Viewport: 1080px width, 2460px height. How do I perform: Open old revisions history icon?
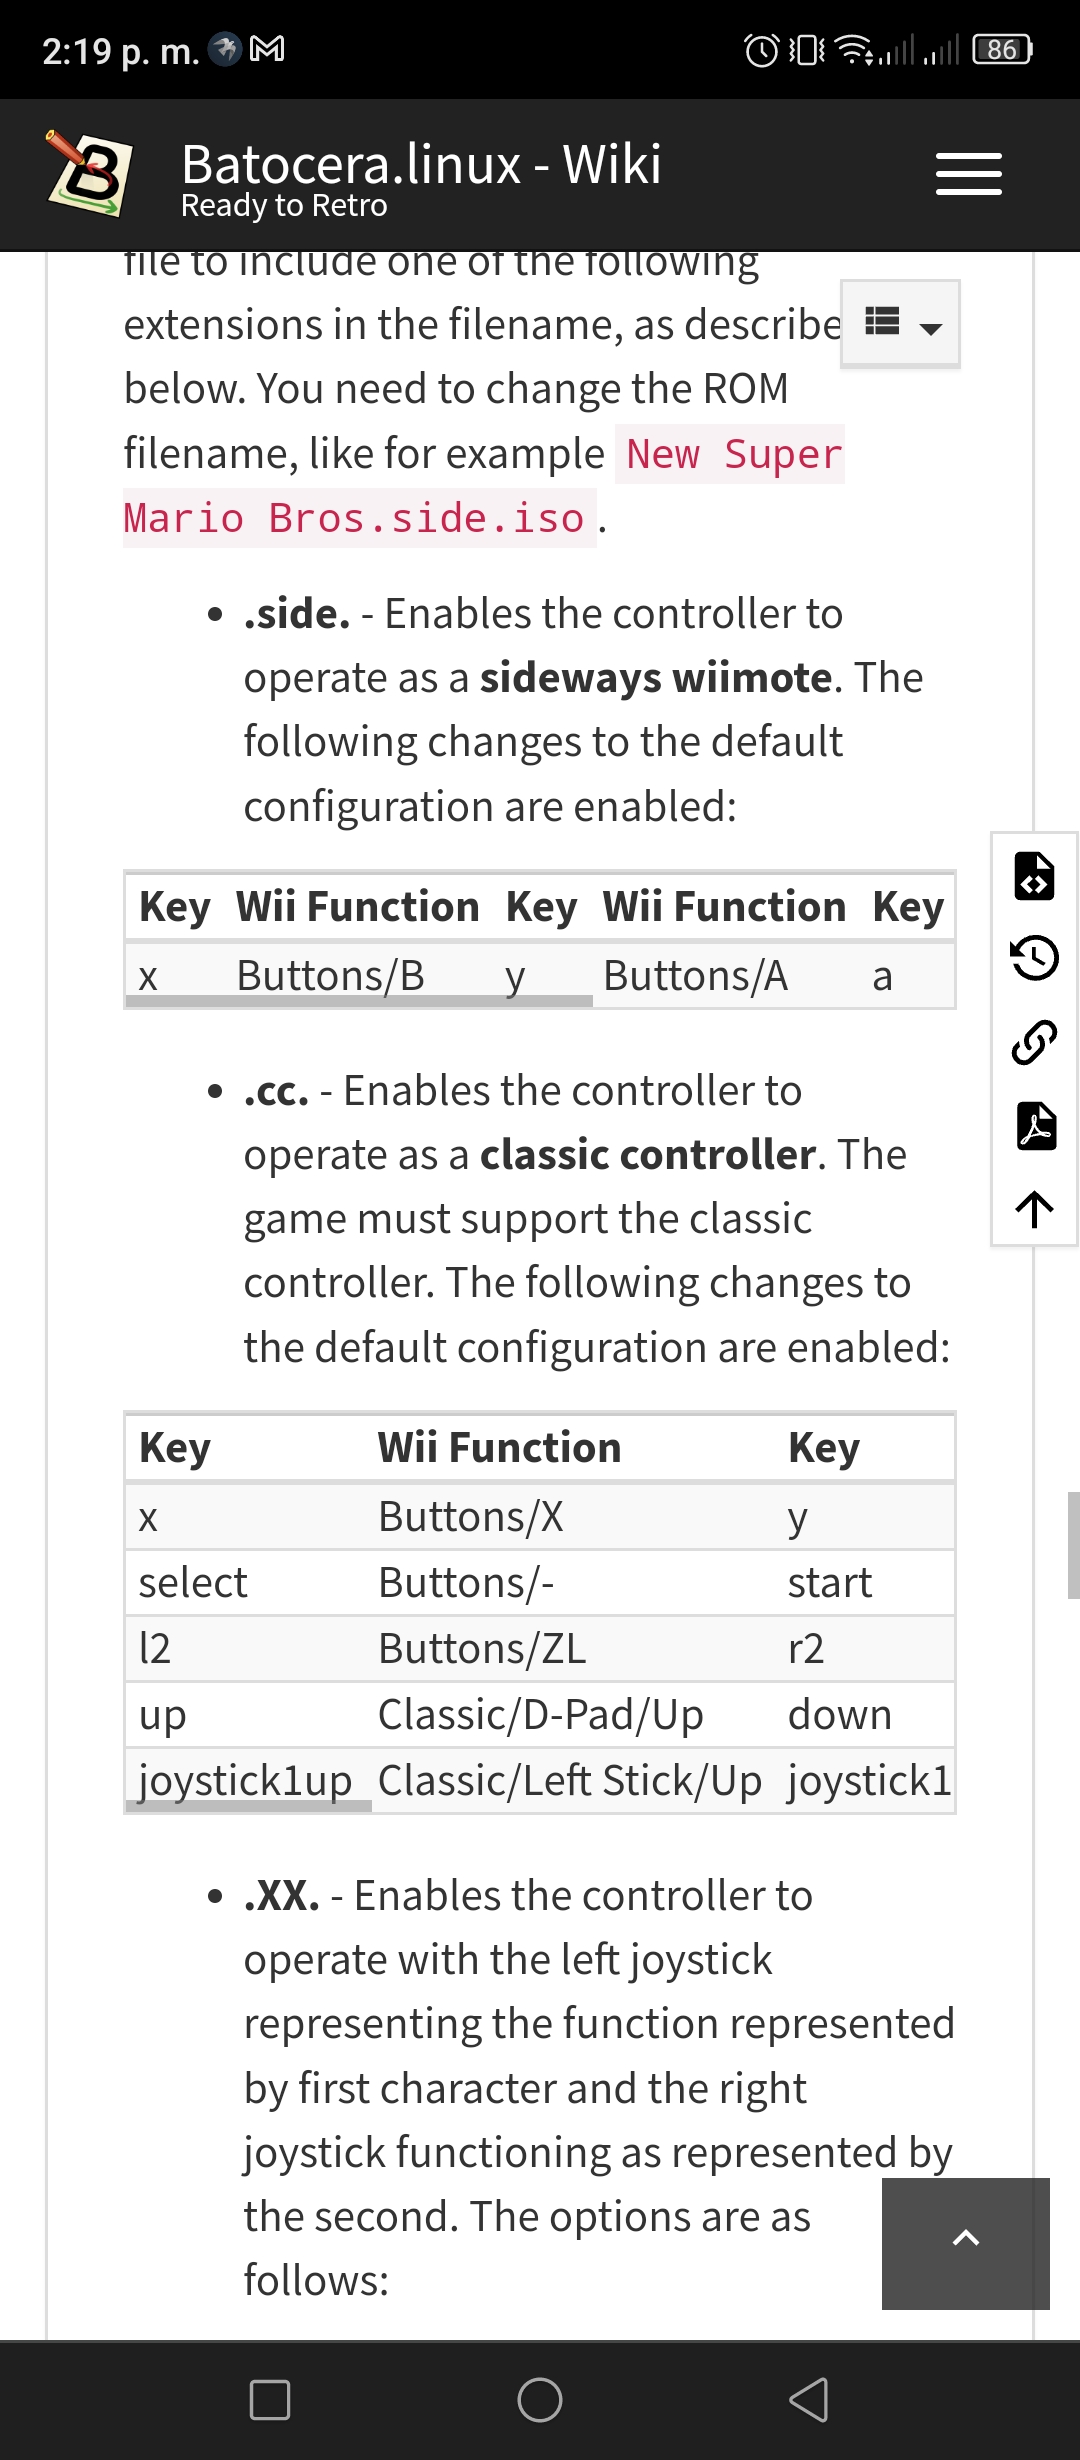pyautogui.click(x=1035, y=958)
